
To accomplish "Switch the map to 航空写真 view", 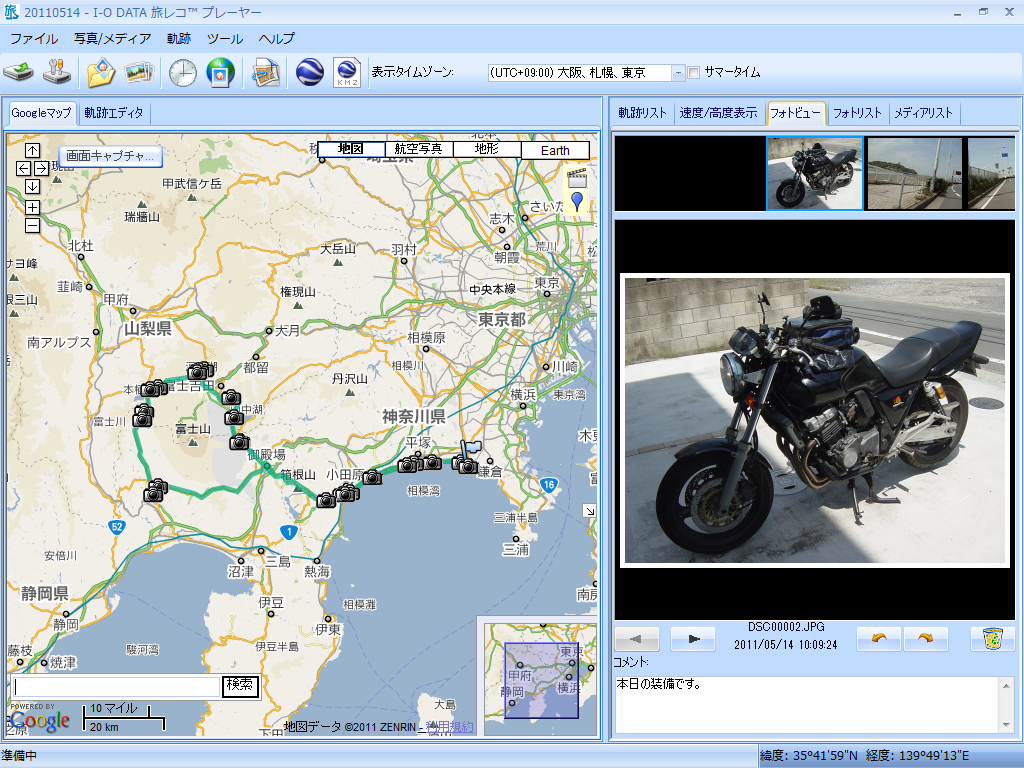I will coord(418,149).
